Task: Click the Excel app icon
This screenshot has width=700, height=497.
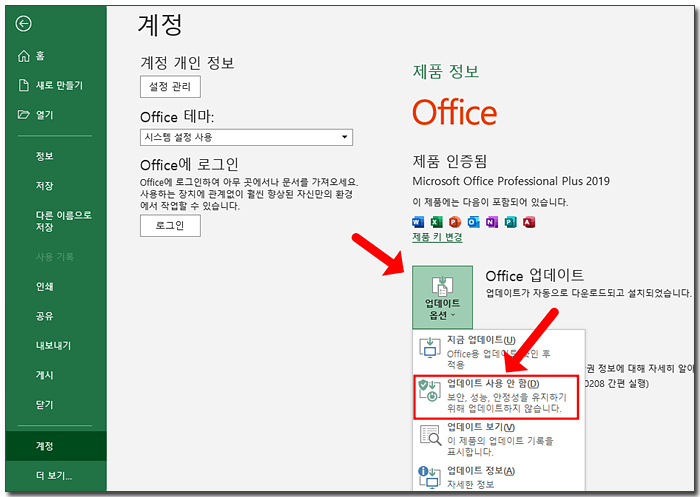Action: (x=436, y=222)
